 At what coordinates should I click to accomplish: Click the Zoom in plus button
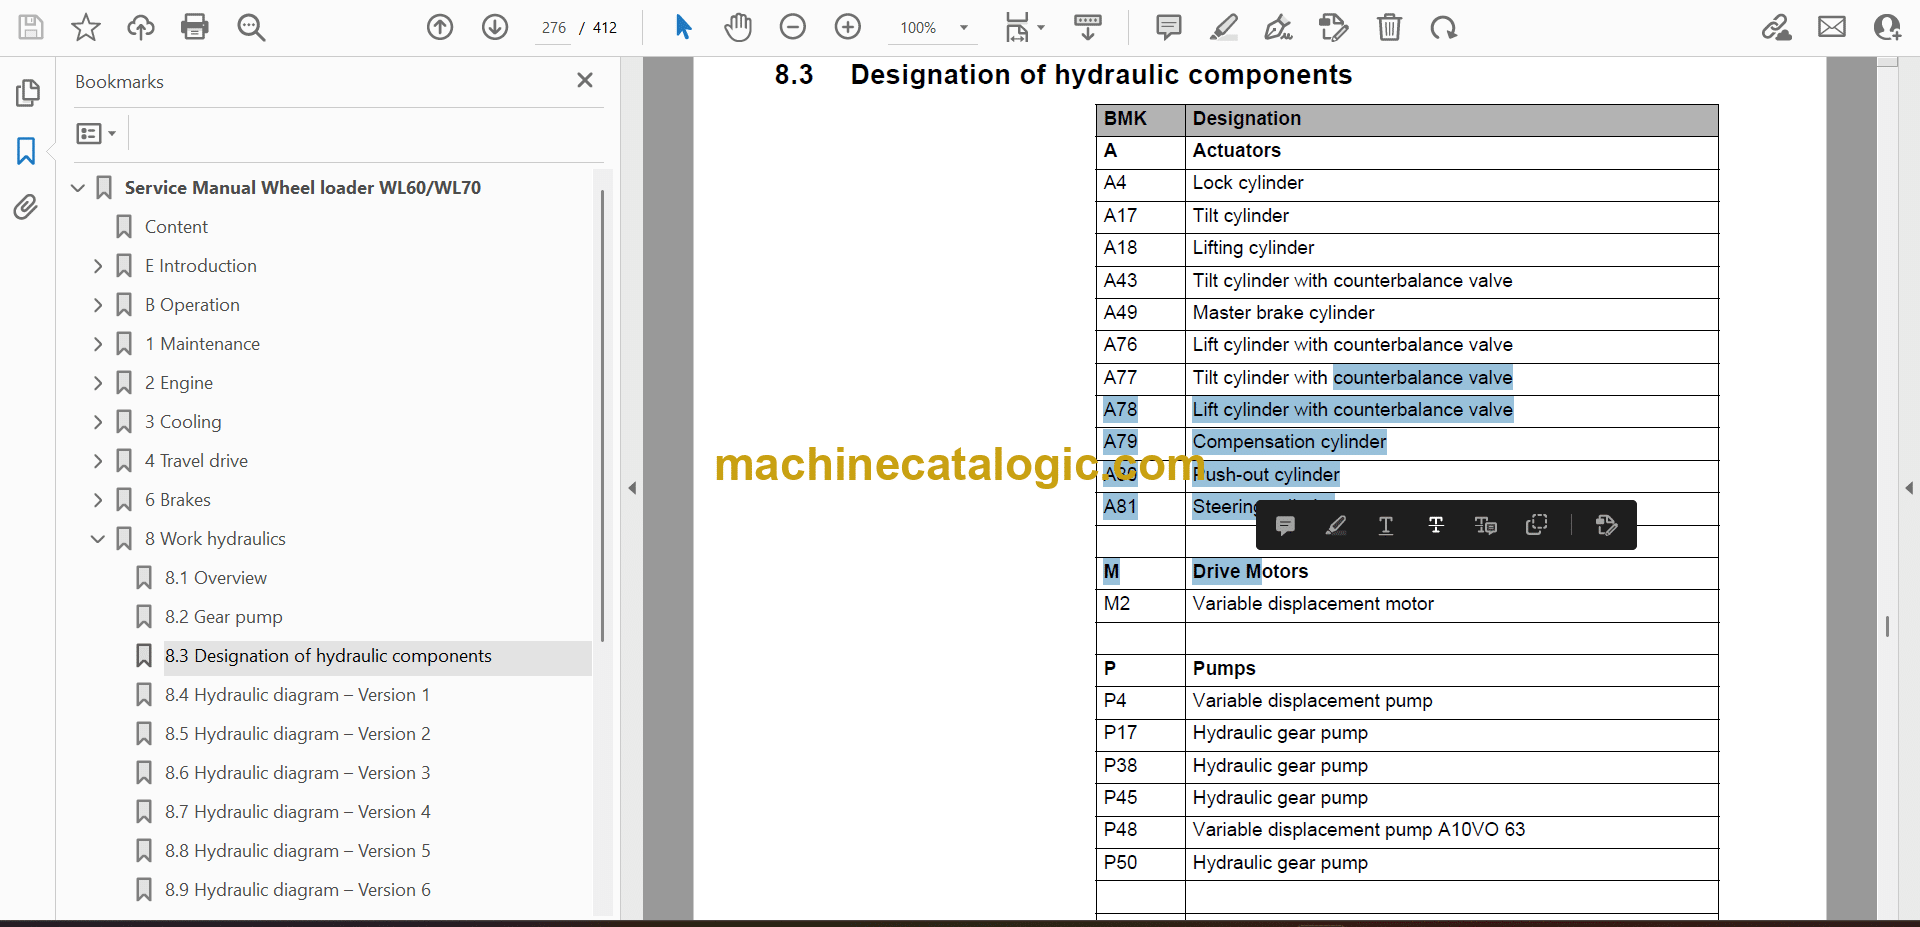[x=847, y=27]
